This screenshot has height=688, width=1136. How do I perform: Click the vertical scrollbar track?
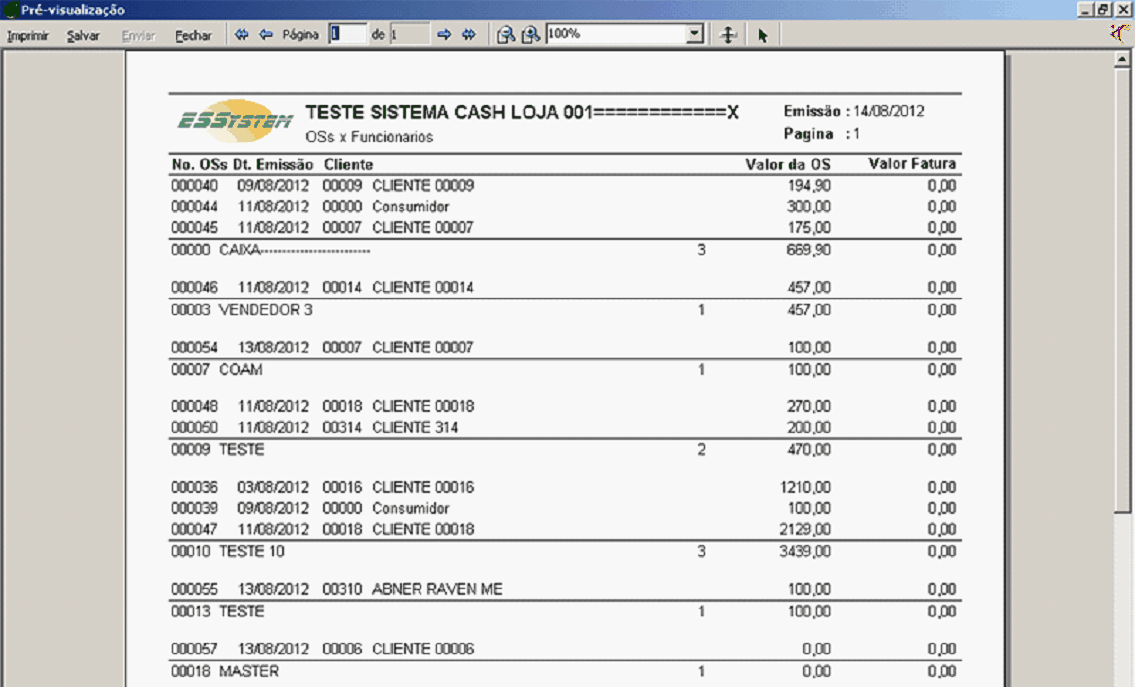(1122, 600)
